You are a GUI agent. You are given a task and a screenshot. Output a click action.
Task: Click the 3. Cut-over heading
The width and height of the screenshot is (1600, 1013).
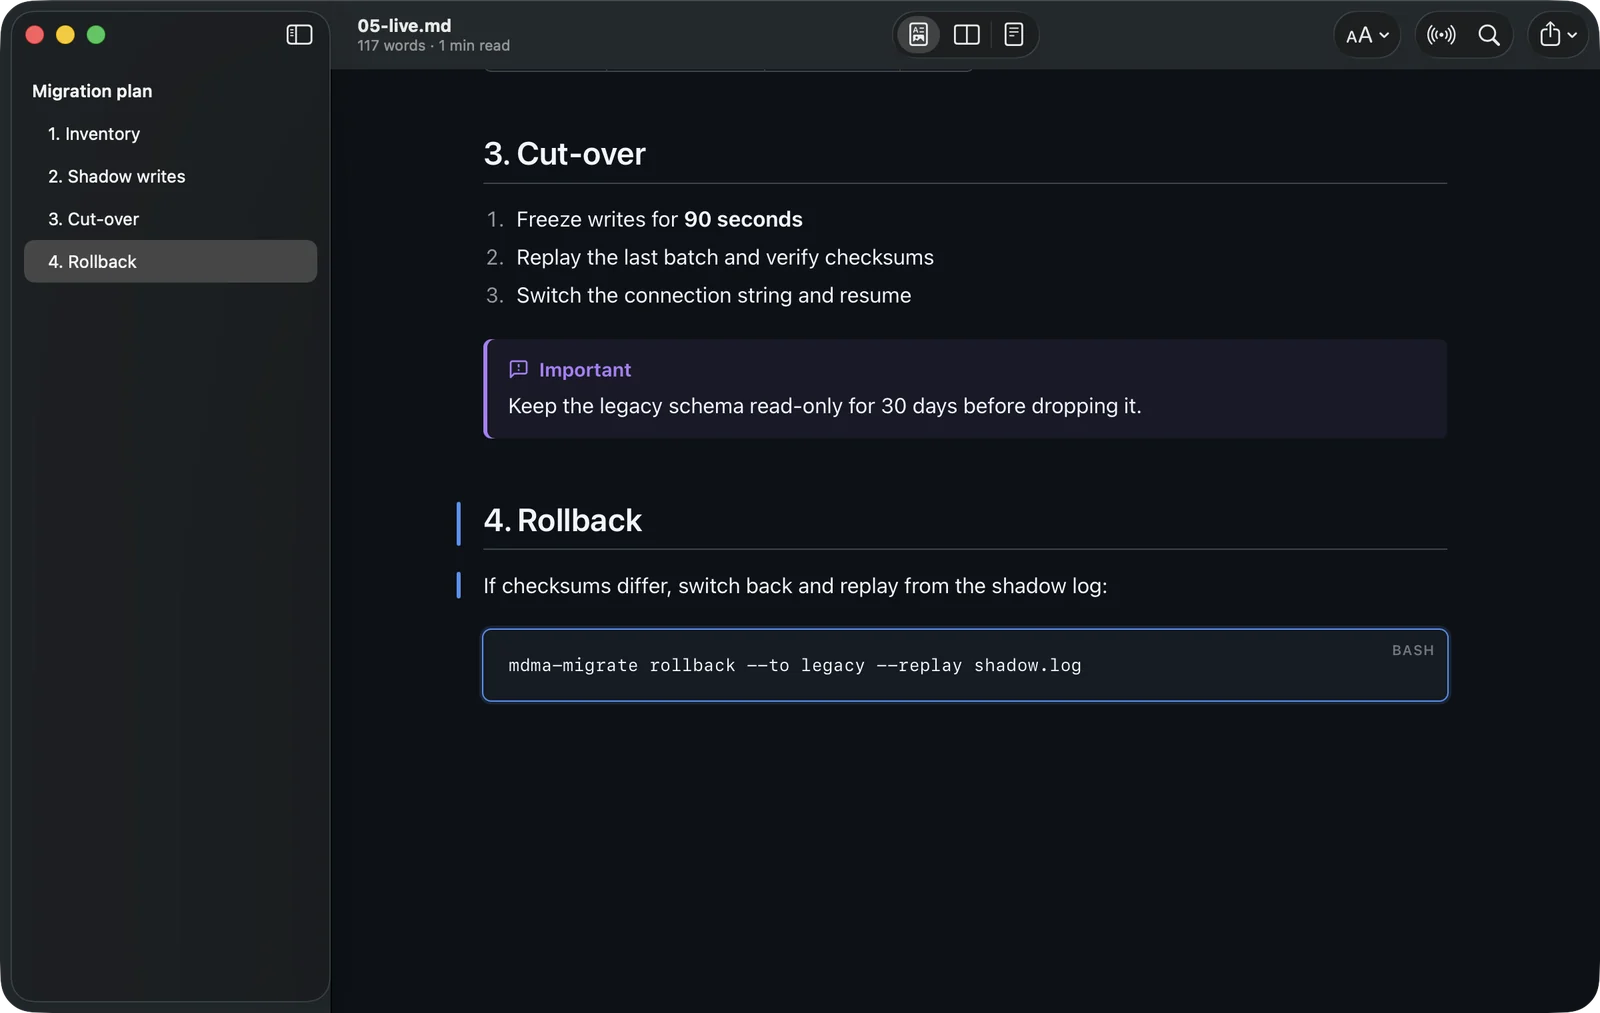[x=565, y=154]
